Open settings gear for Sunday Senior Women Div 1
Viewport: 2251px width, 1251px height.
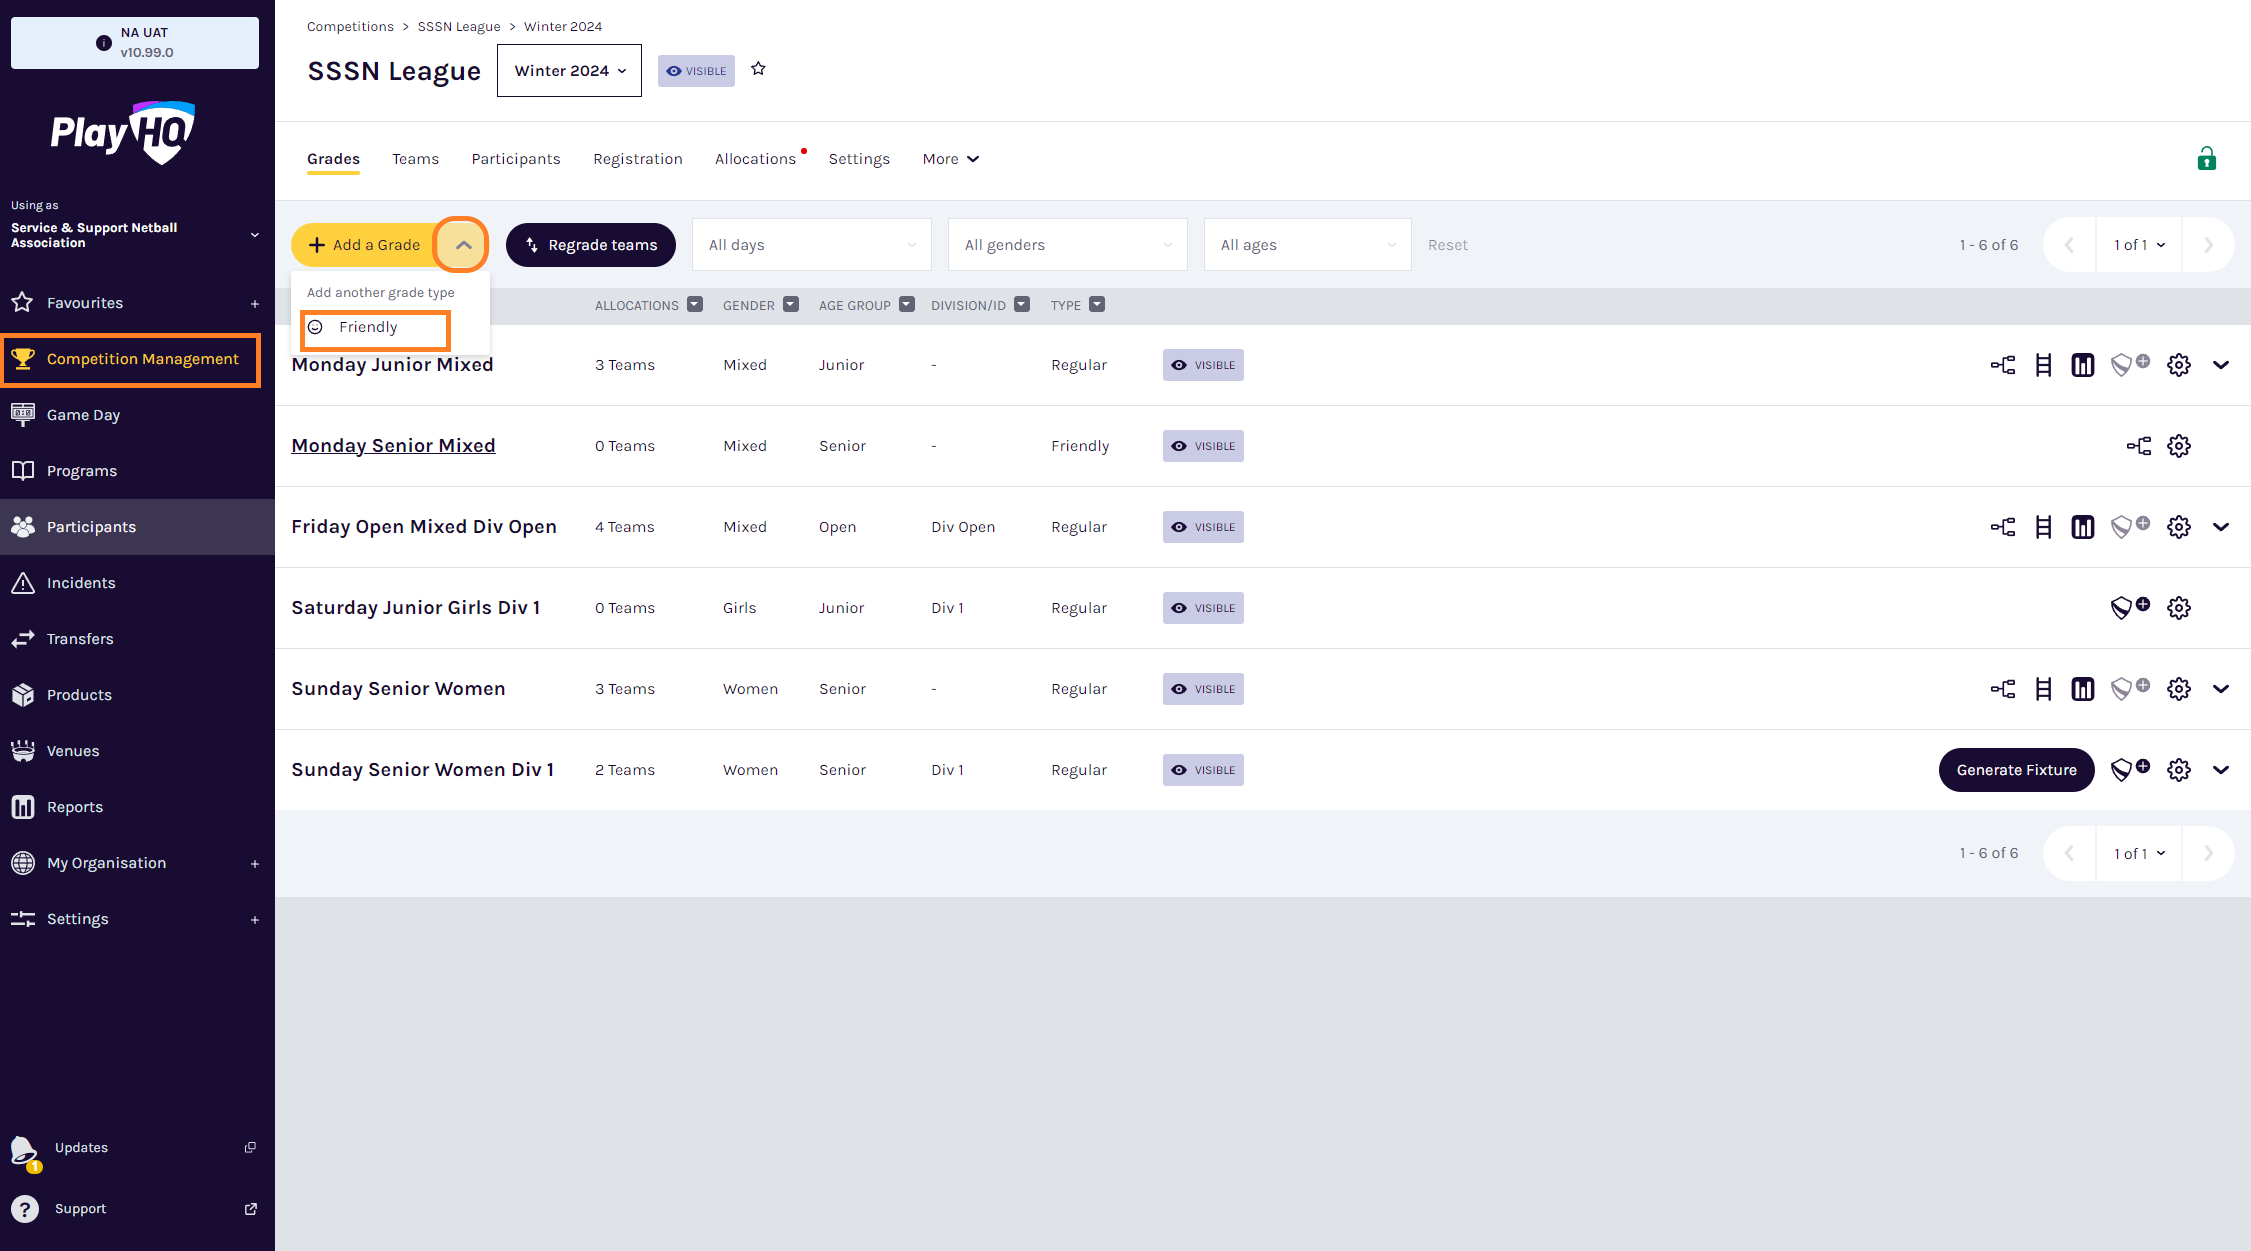coord(2179,770)
